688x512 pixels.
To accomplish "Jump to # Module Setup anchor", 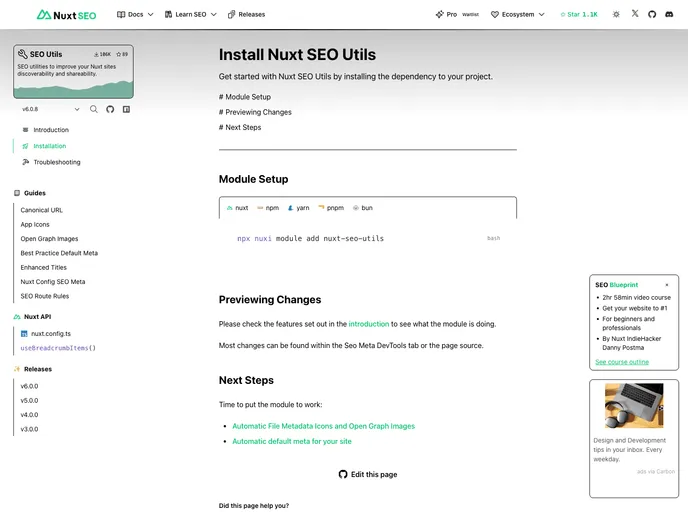I will [245, 97].
